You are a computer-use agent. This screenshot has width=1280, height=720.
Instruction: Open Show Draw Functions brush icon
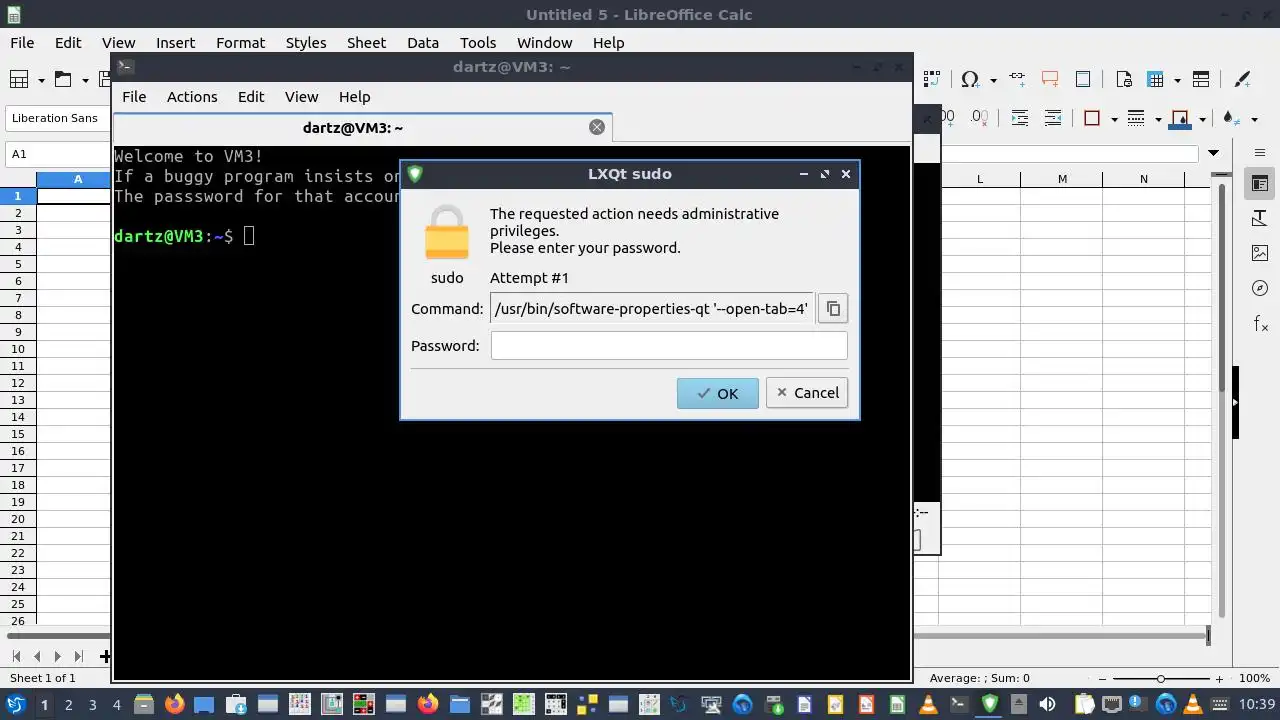pos(1242,80)
